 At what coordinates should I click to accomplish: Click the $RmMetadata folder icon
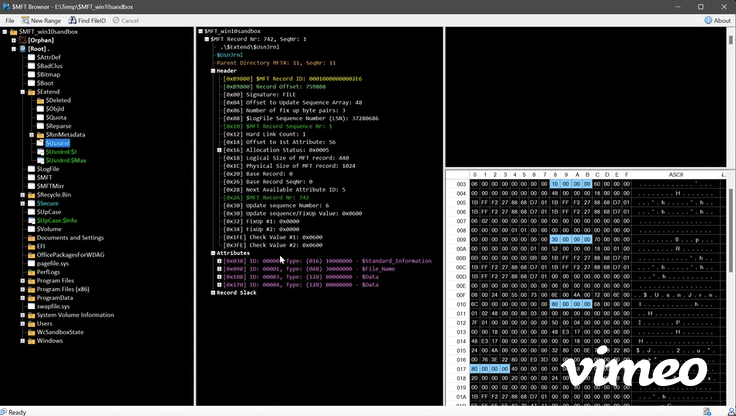click(x=39, y=134)
